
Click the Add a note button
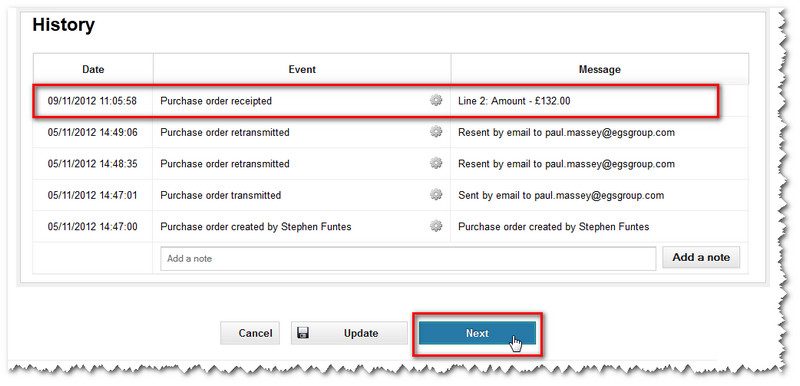pos(701,258)
